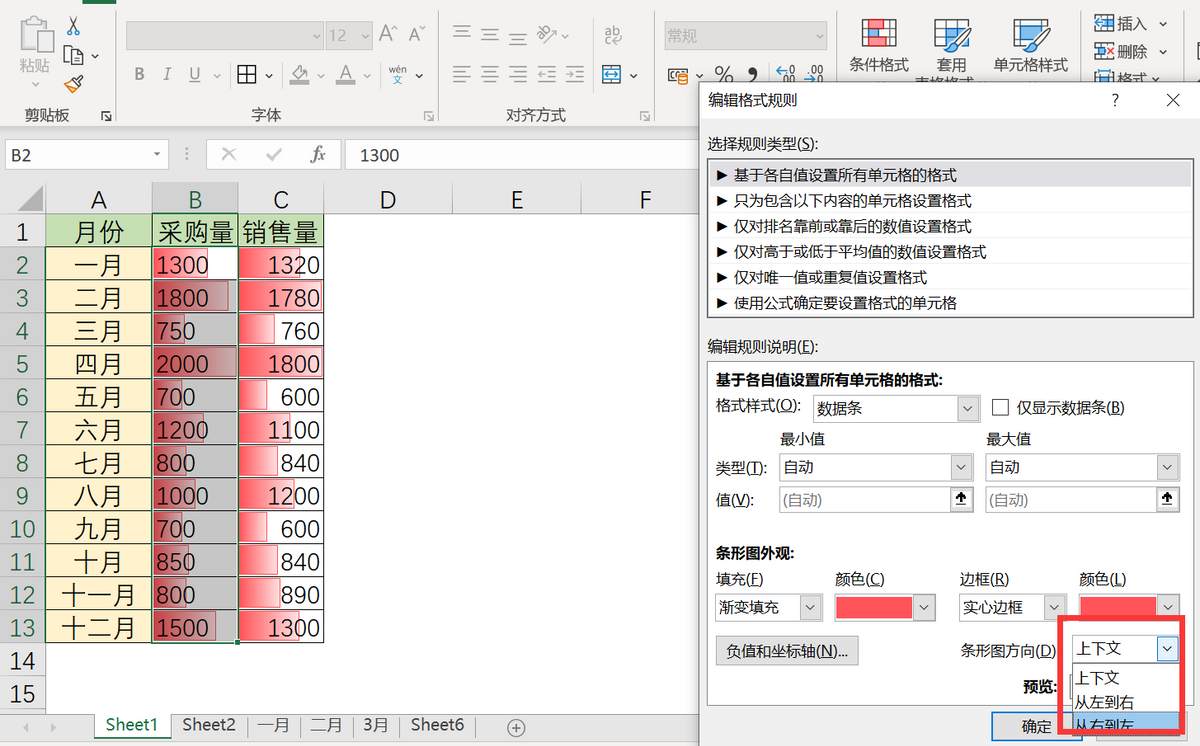The width and height of the screenshot is (1200, 746).
Task: Select the Format Painter brush icon
Action: pos(73,84)
